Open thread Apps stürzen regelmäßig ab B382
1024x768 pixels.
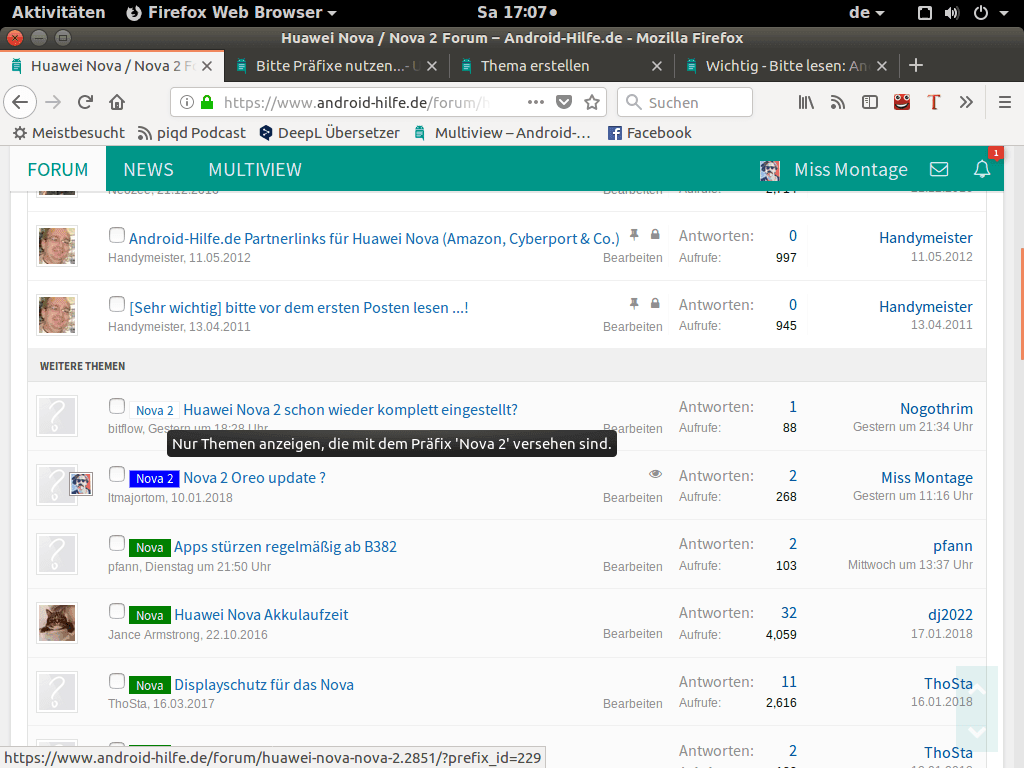(285, 547)
